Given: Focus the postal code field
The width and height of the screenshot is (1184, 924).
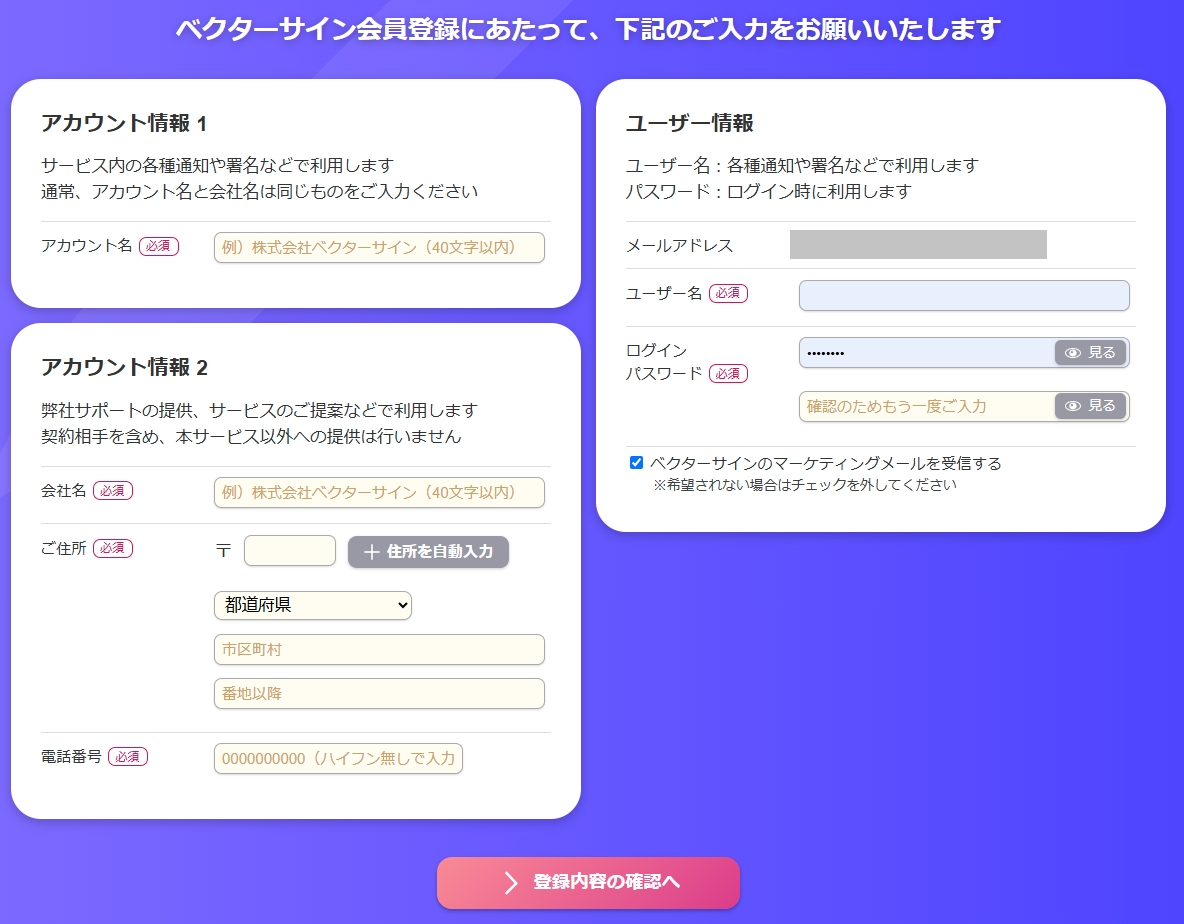Looking at the screenshot, I should (290, 551).
